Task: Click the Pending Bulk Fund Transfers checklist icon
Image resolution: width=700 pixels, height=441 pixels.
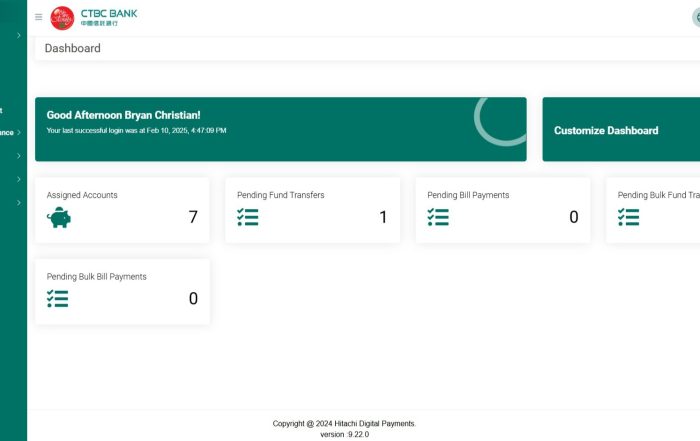Action: (629, 217)
